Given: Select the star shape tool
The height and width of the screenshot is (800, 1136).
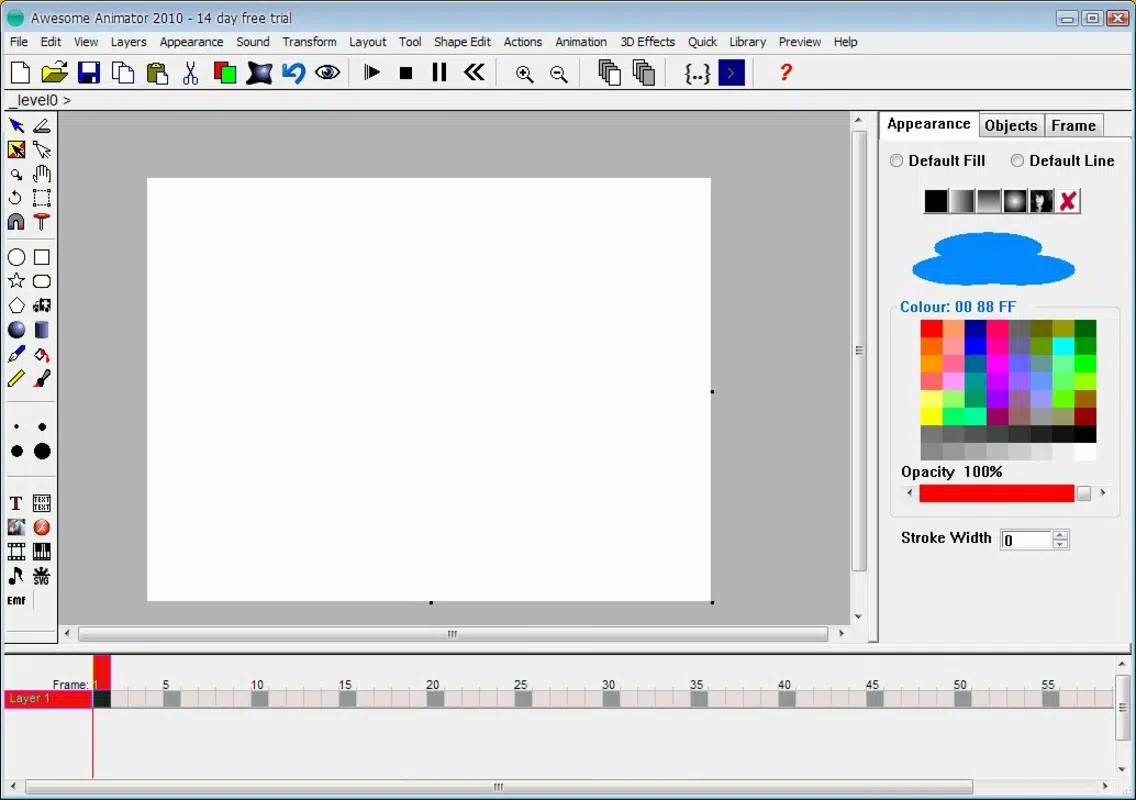Looking at the screenshot, I should [x=16, y=281].
